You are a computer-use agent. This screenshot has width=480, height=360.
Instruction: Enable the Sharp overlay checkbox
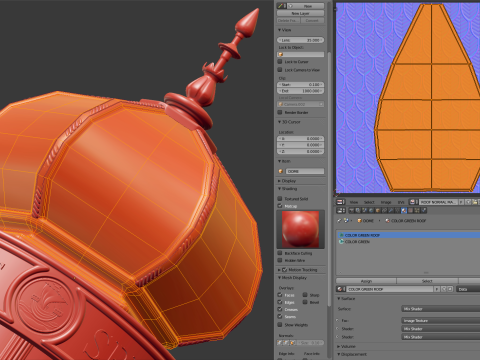[x=305, y=295]
